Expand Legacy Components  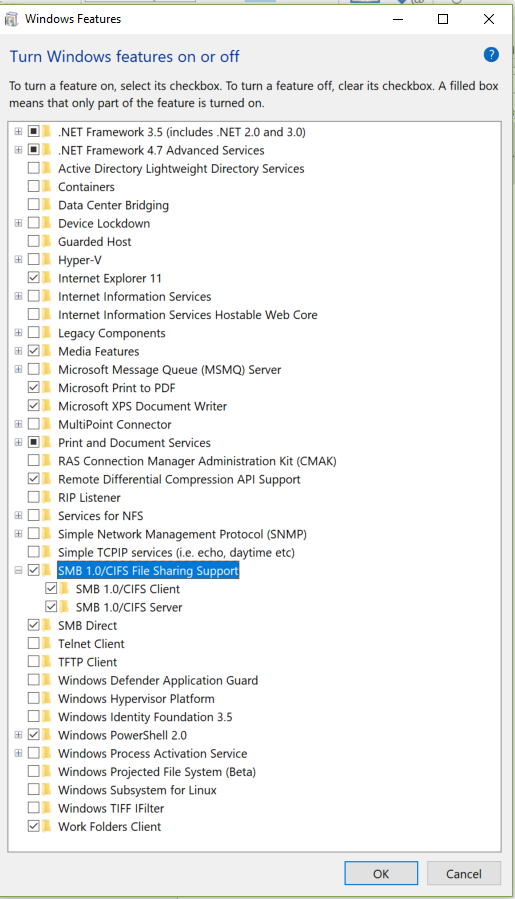tap(18, 333)
